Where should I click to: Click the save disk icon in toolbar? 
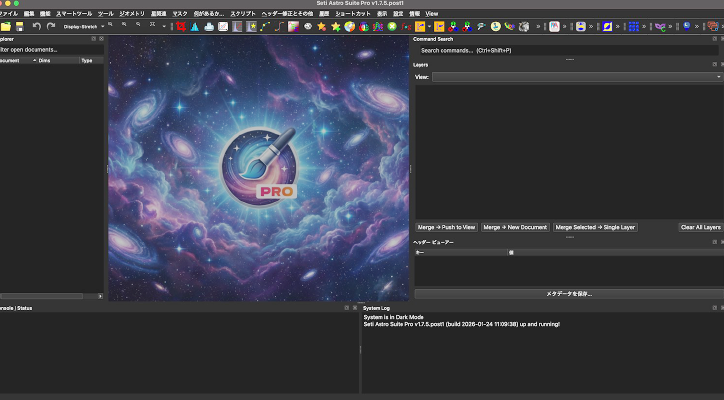click(19, 26)
